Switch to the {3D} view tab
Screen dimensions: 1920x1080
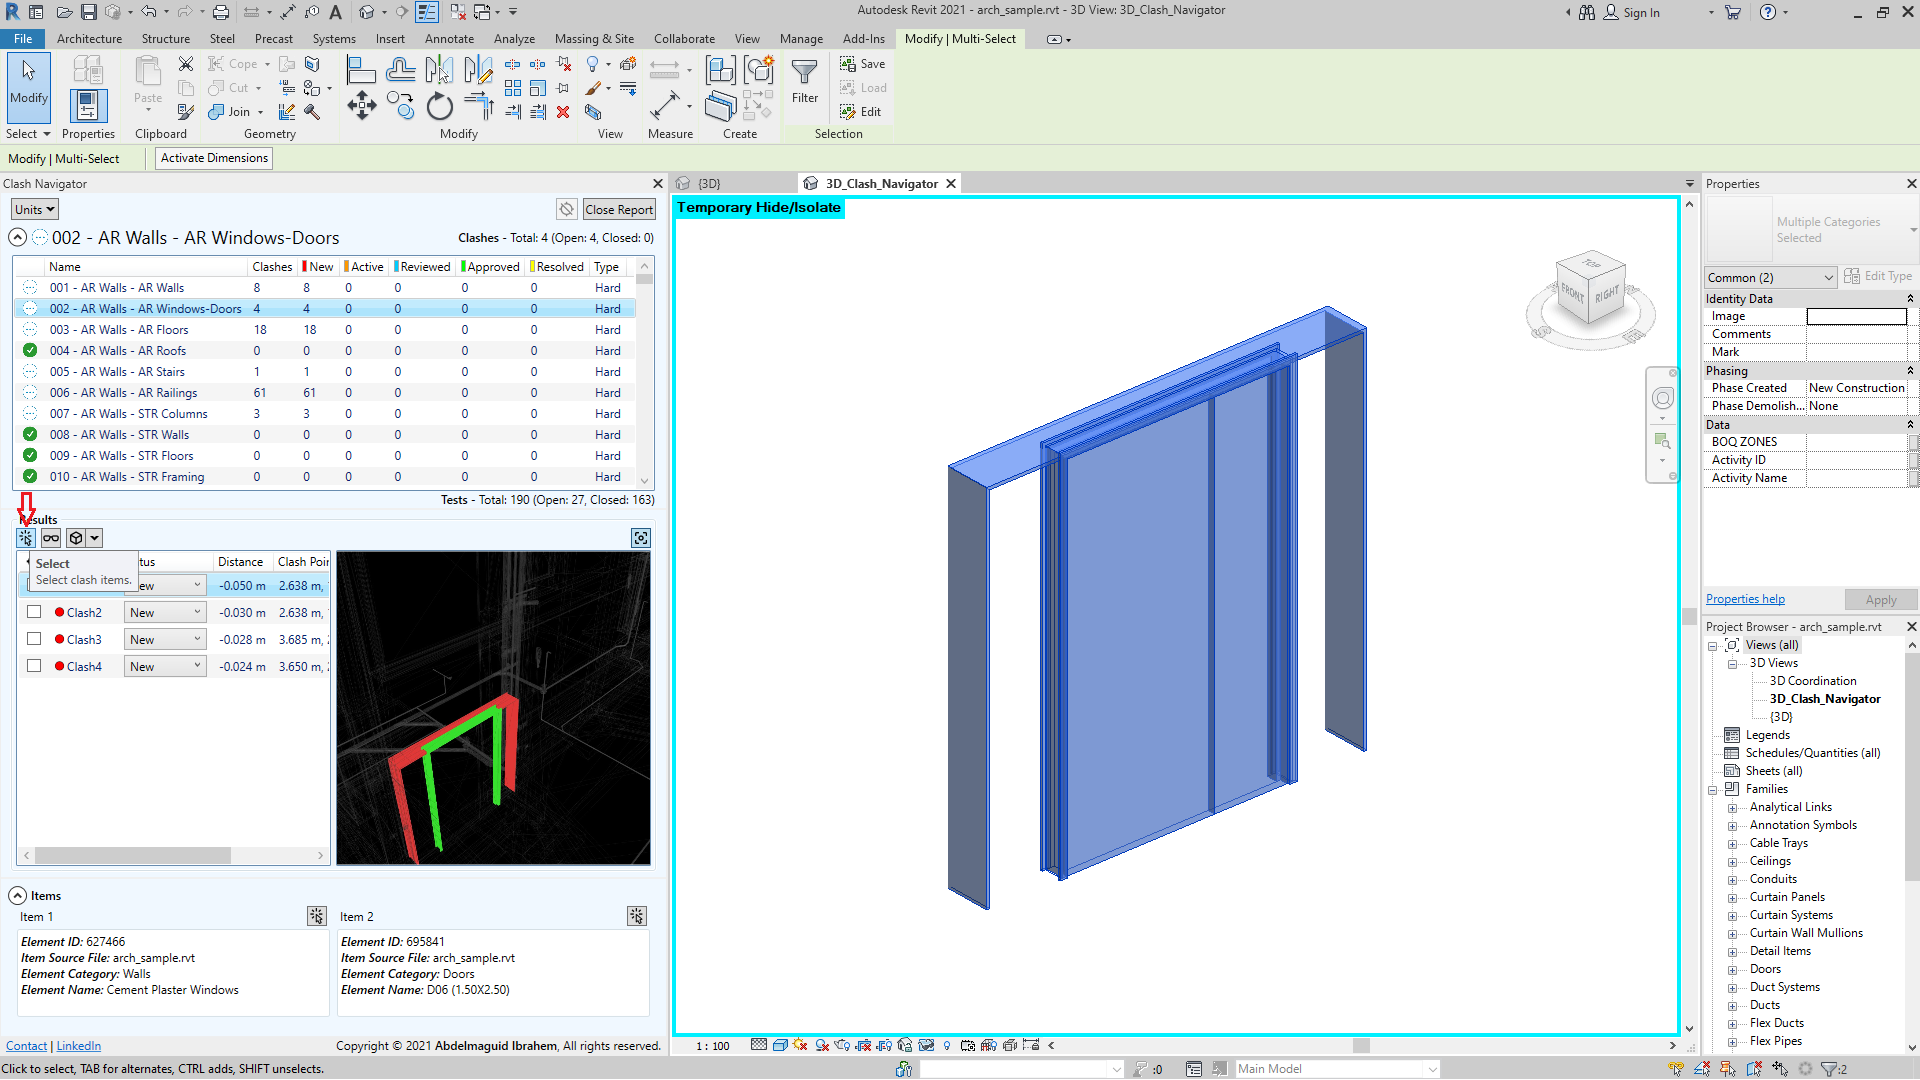click(708, 184)
